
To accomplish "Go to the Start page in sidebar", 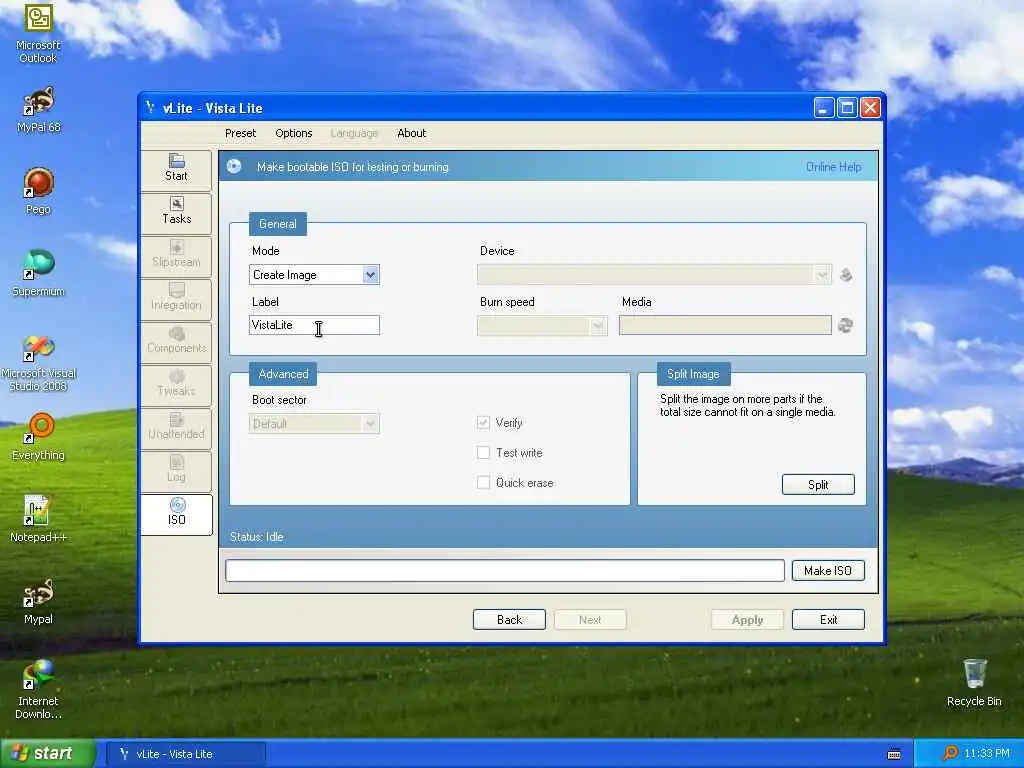I will (x=176, y=169).
